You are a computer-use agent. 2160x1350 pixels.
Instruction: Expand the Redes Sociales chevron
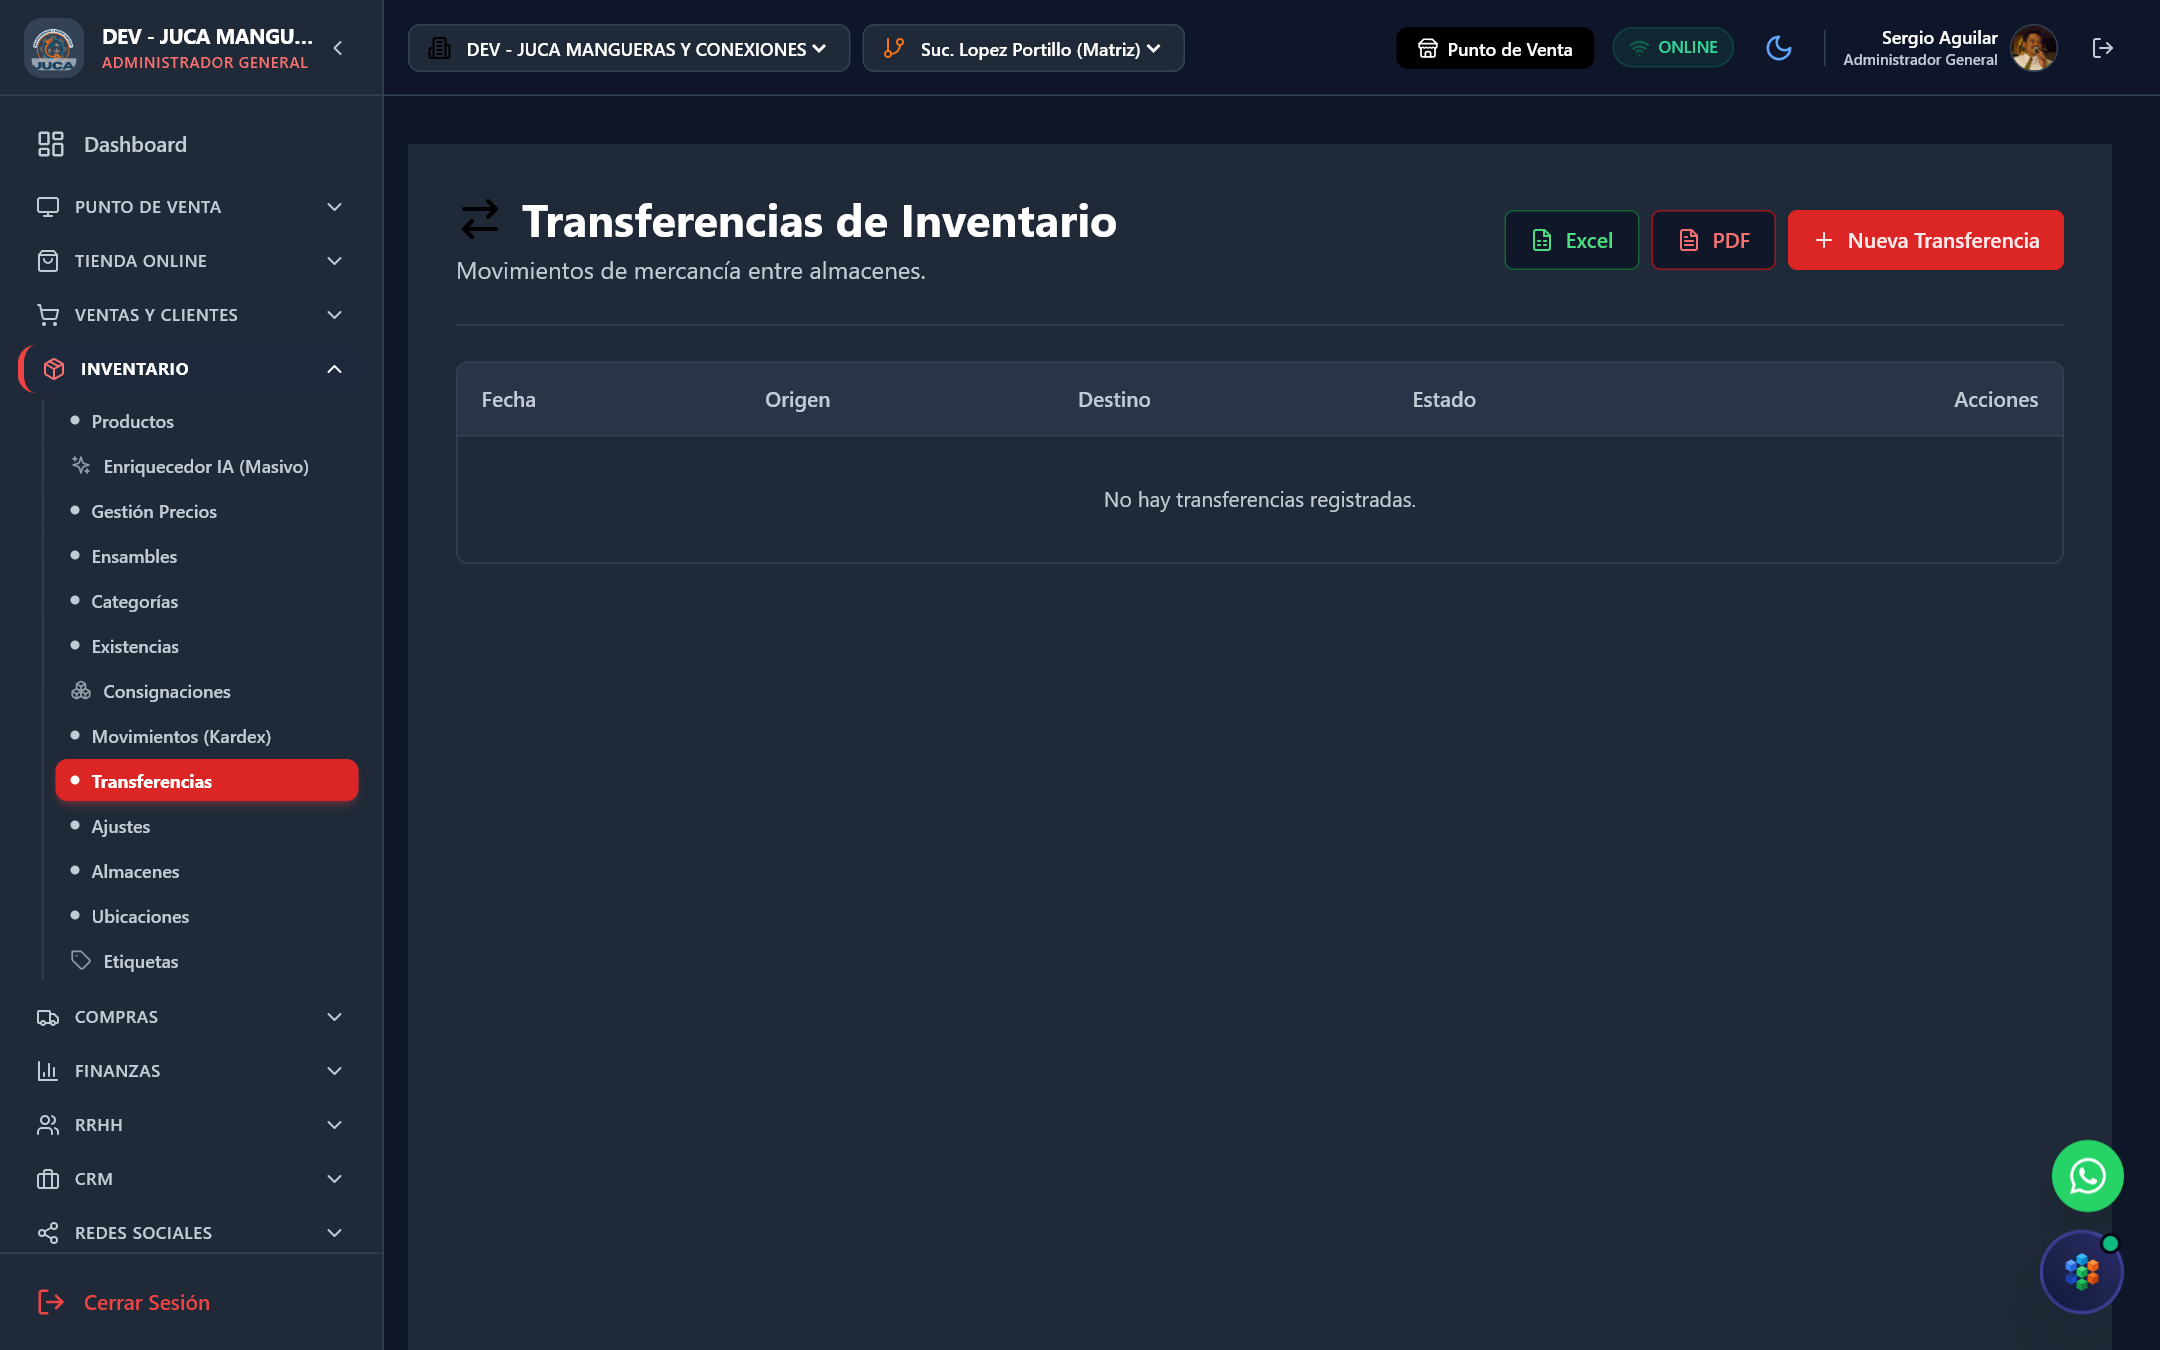[335, 1233]
